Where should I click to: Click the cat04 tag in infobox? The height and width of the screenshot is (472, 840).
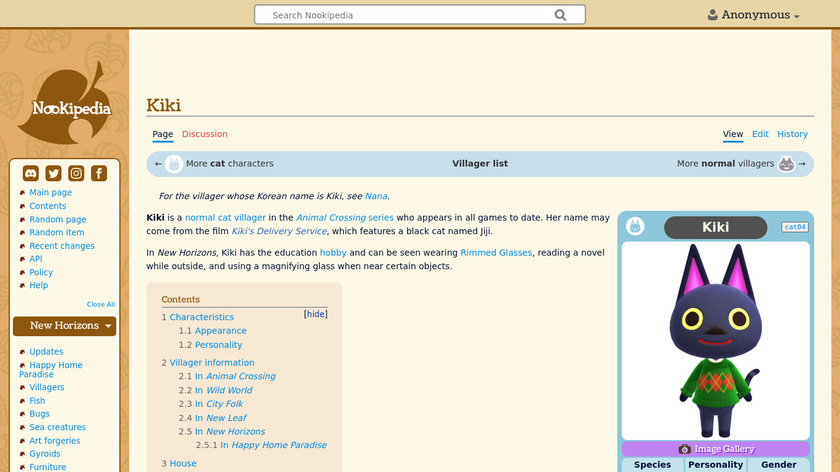[x=795, y=227]
